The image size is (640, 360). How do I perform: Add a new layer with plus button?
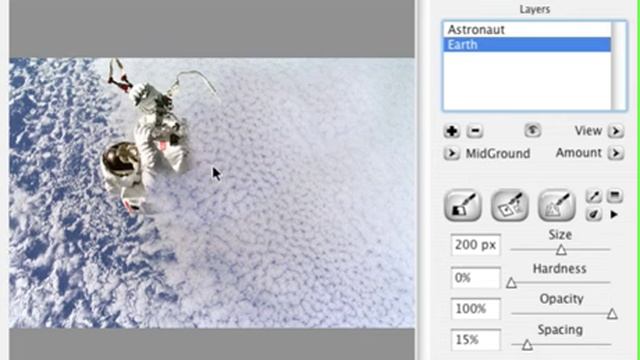tap(452, 131)
